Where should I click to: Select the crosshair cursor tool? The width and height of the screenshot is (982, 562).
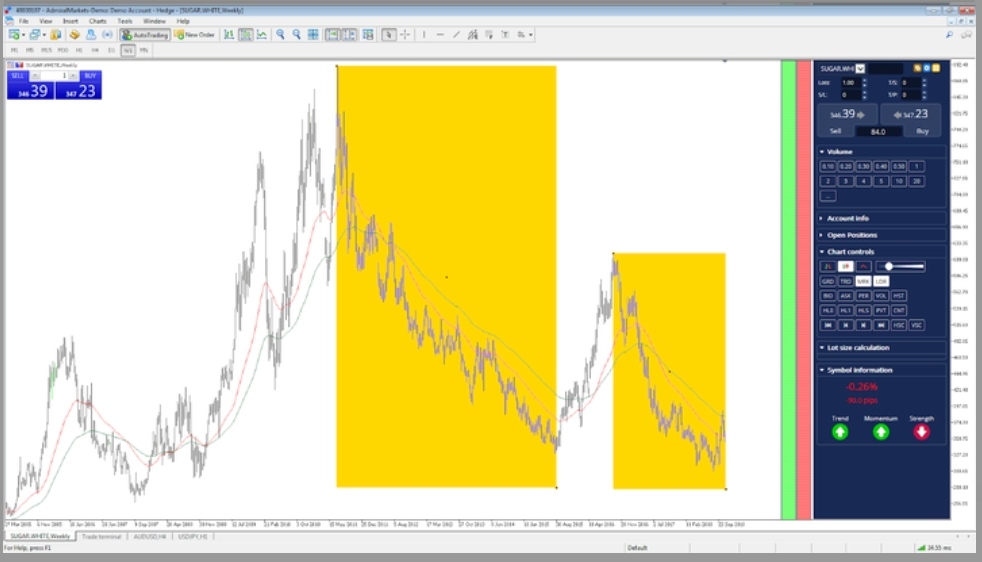405,34
